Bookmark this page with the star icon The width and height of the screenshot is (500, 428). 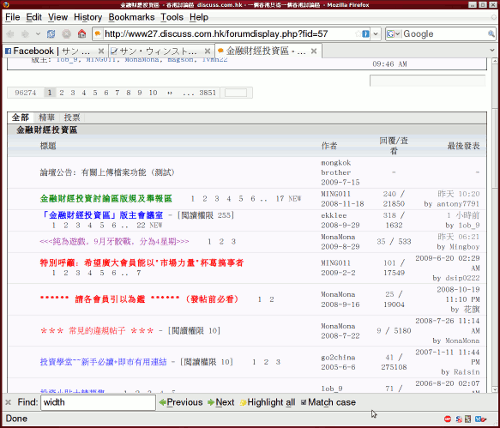[358, 34]
